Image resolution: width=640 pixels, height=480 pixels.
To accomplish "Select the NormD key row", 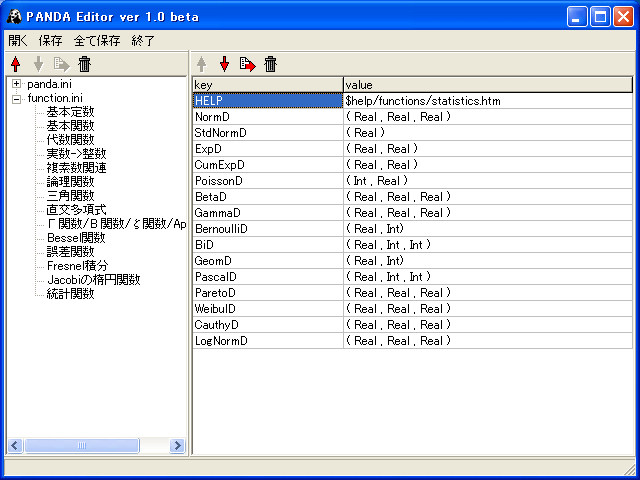I will [x=268, y=117].
